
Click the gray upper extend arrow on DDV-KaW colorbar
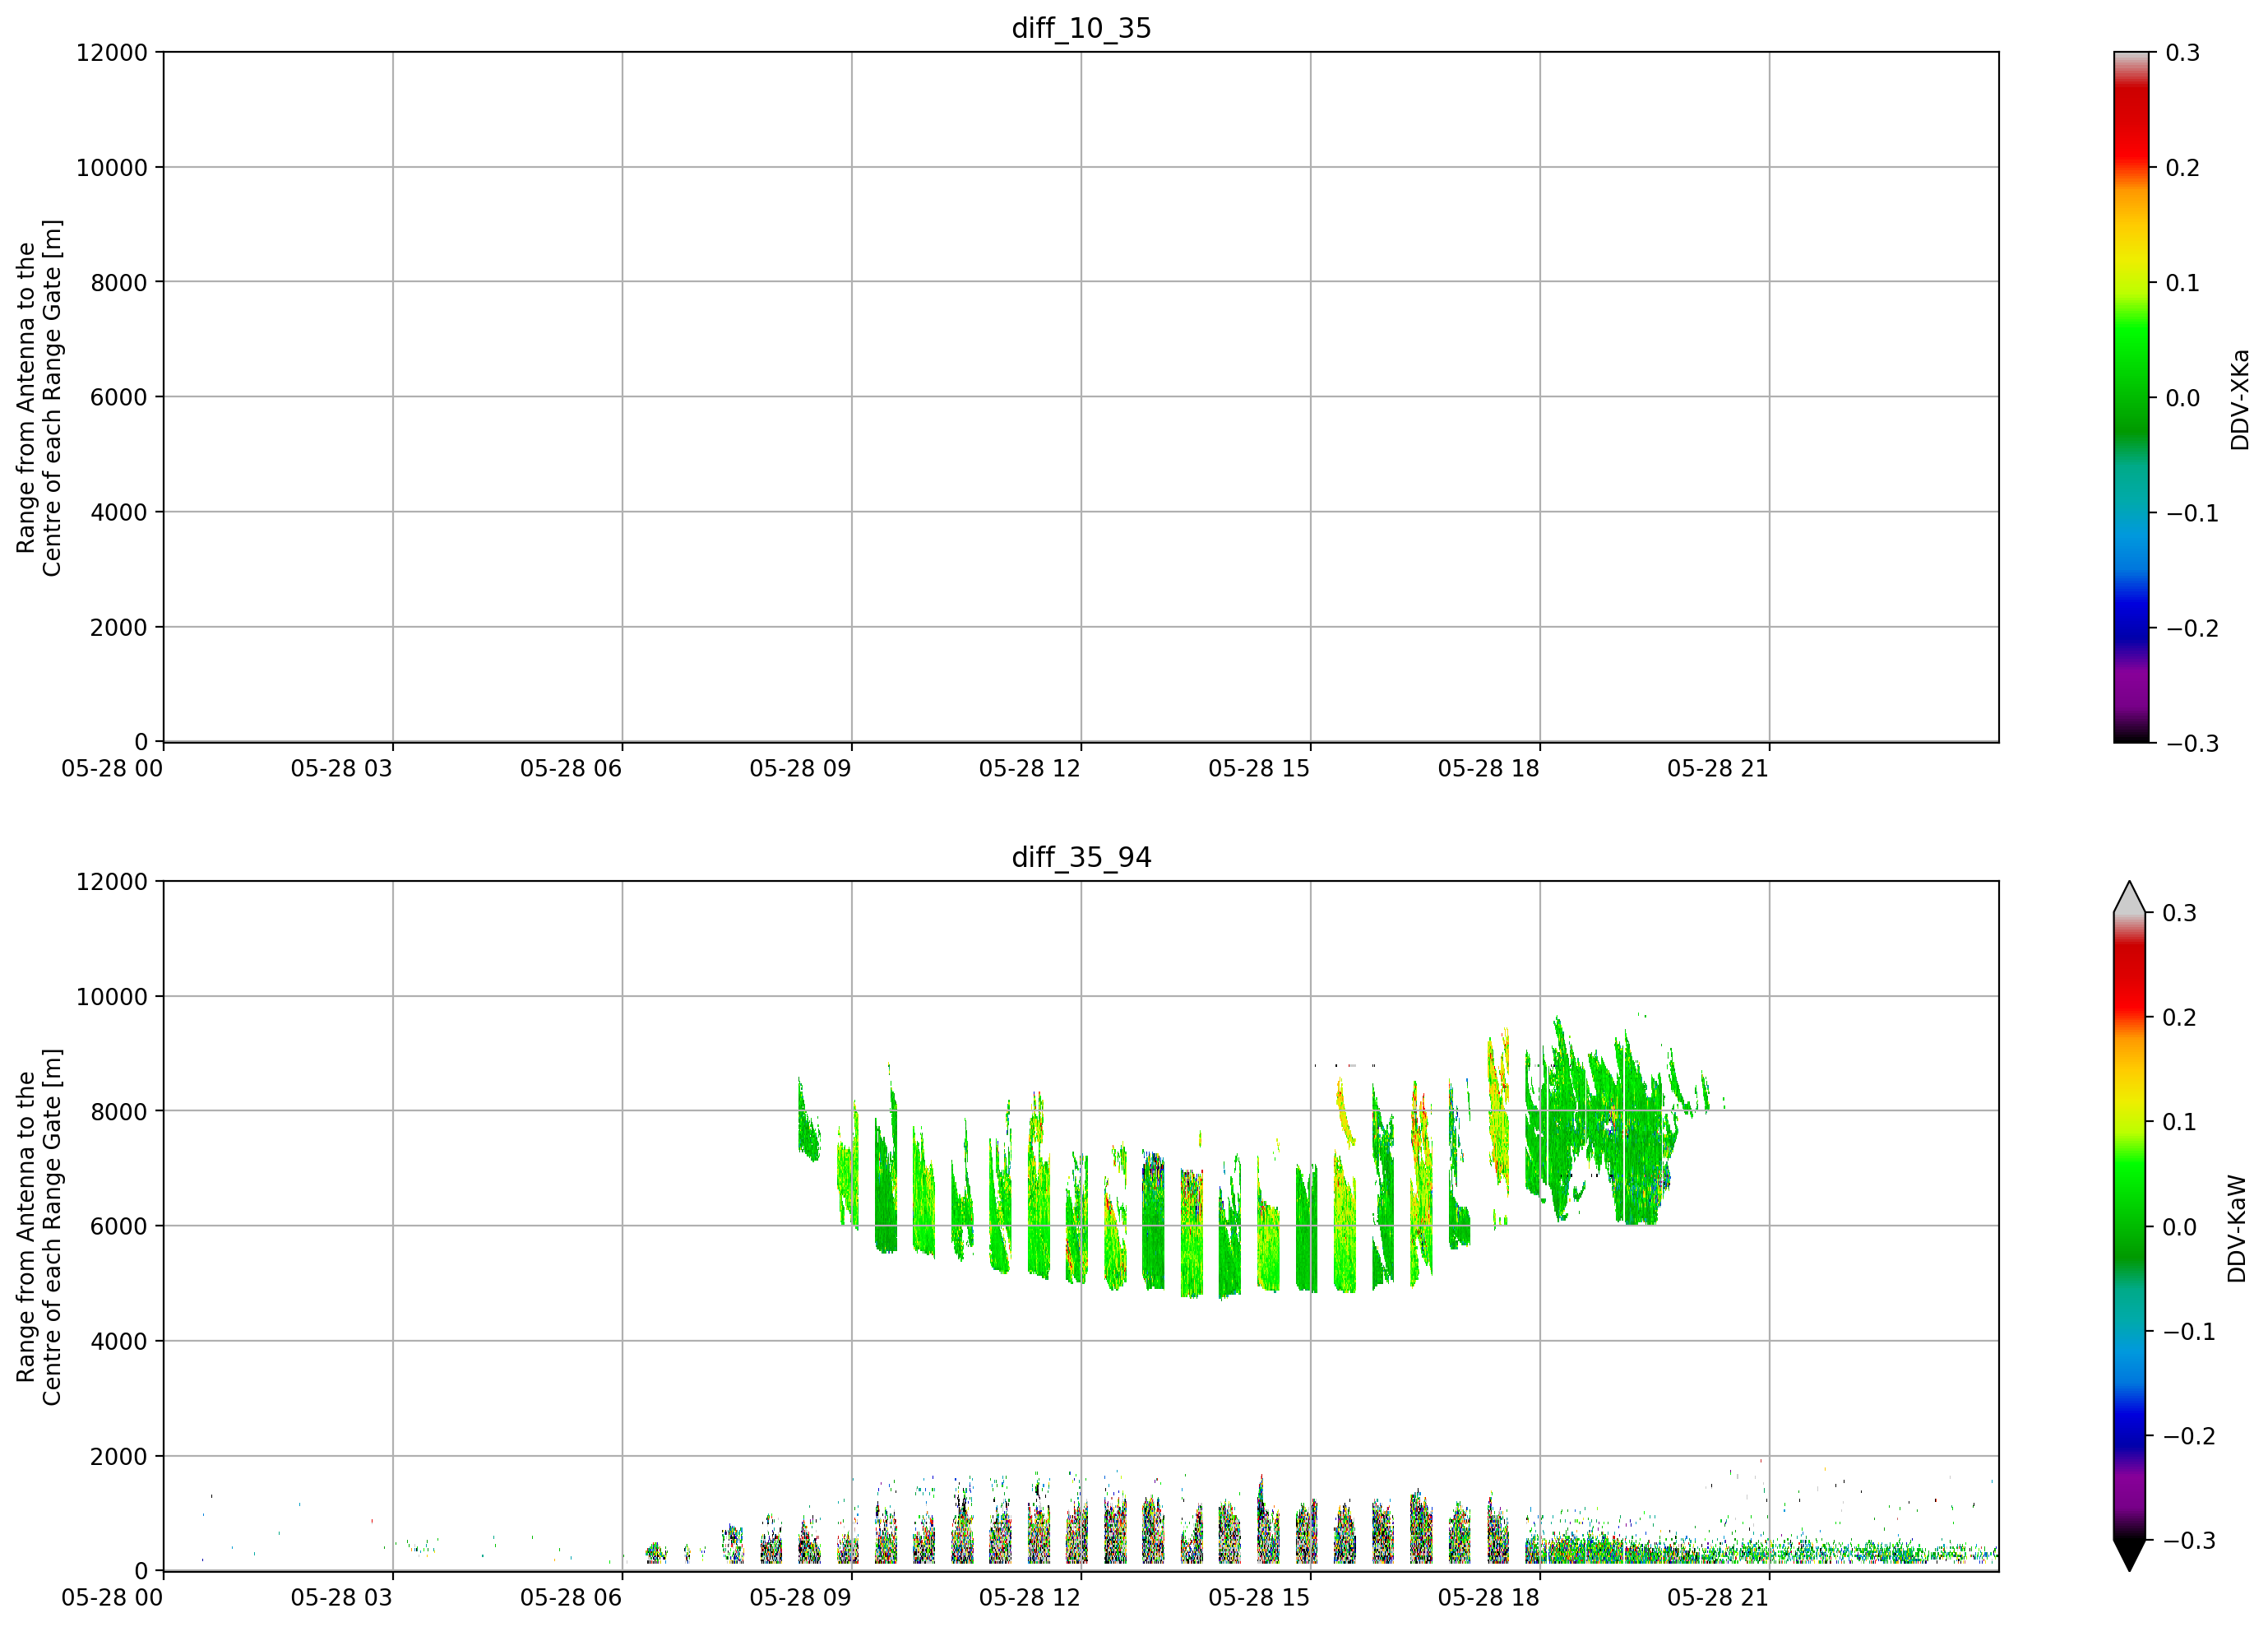(2129, 899)
